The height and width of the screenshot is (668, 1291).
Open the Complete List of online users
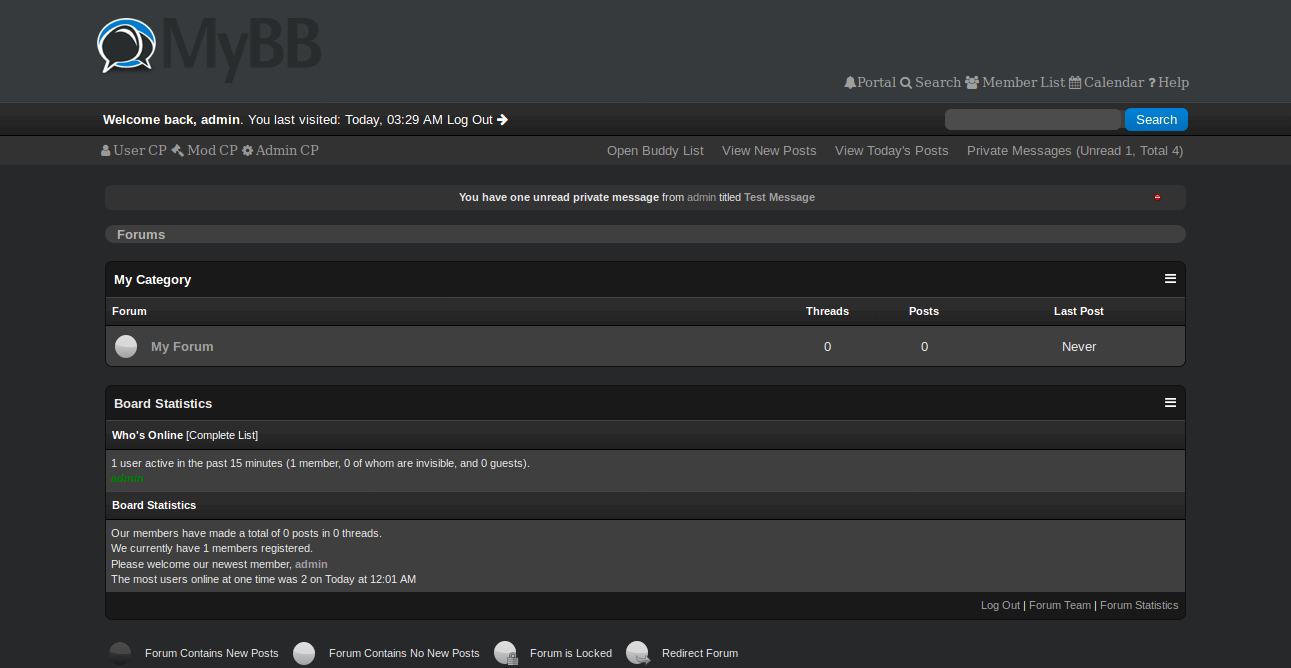click(x=222, y=436)
